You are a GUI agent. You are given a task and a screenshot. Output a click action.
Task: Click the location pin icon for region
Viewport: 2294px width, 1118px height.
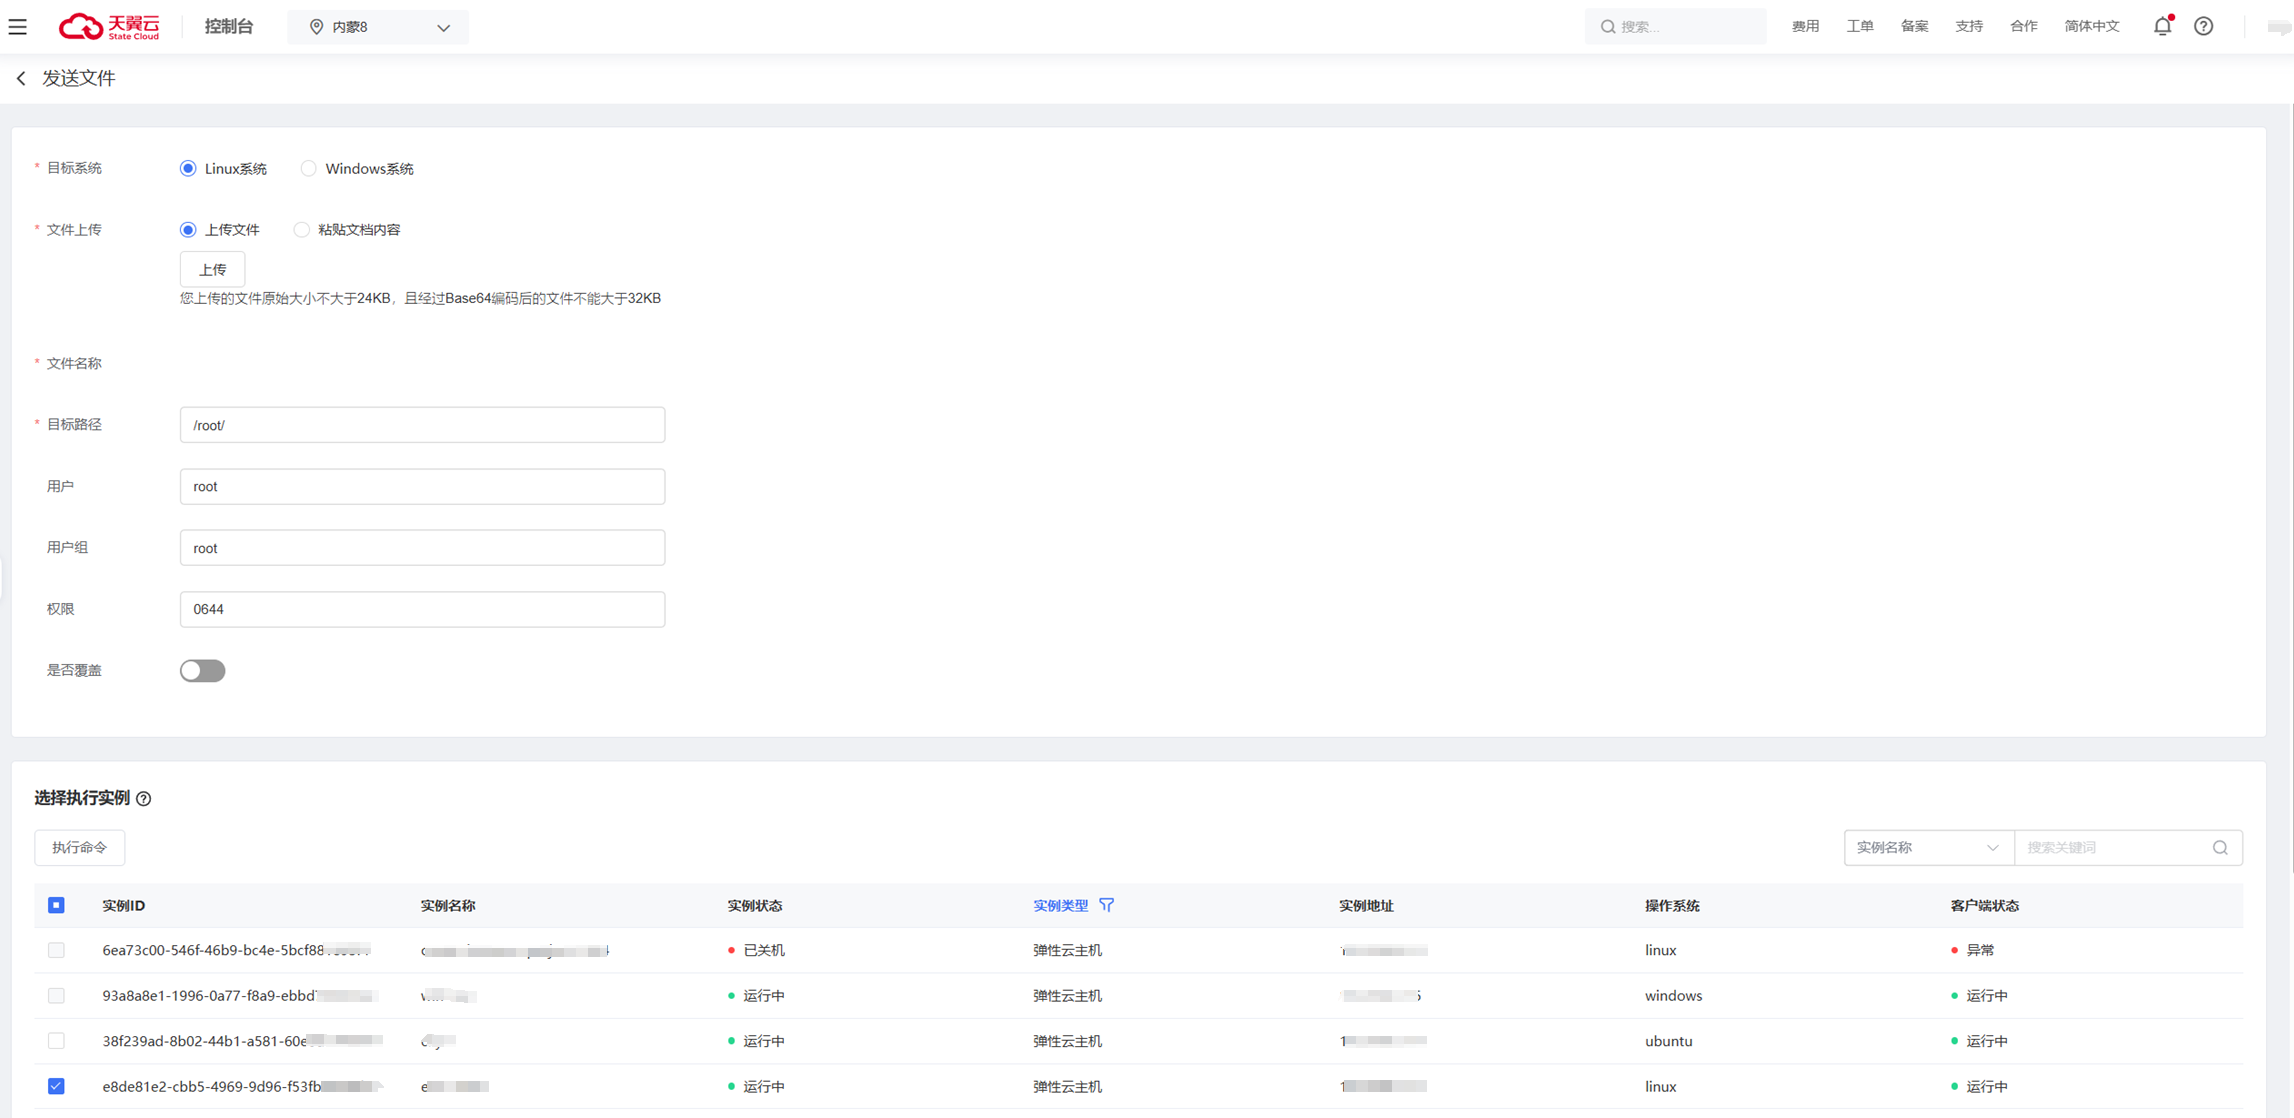(x=316, y=27)
